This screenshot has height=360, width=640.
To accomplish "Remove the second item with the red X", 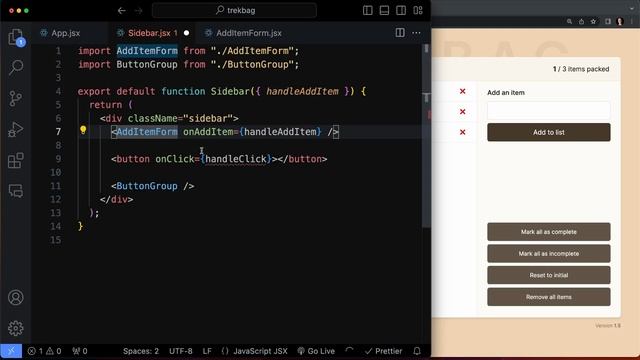I will click(462, 111).
